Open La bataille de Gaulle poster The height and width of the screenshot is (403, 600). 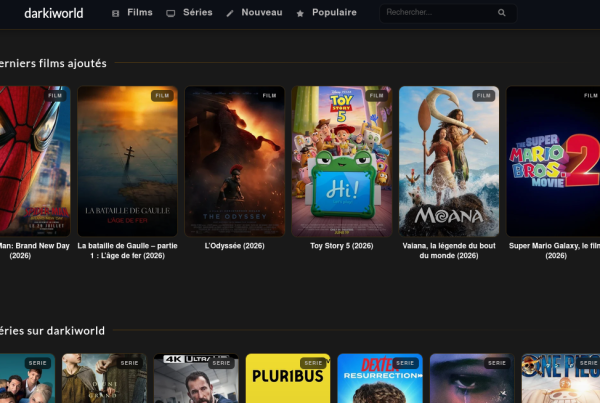coord(127,161)
